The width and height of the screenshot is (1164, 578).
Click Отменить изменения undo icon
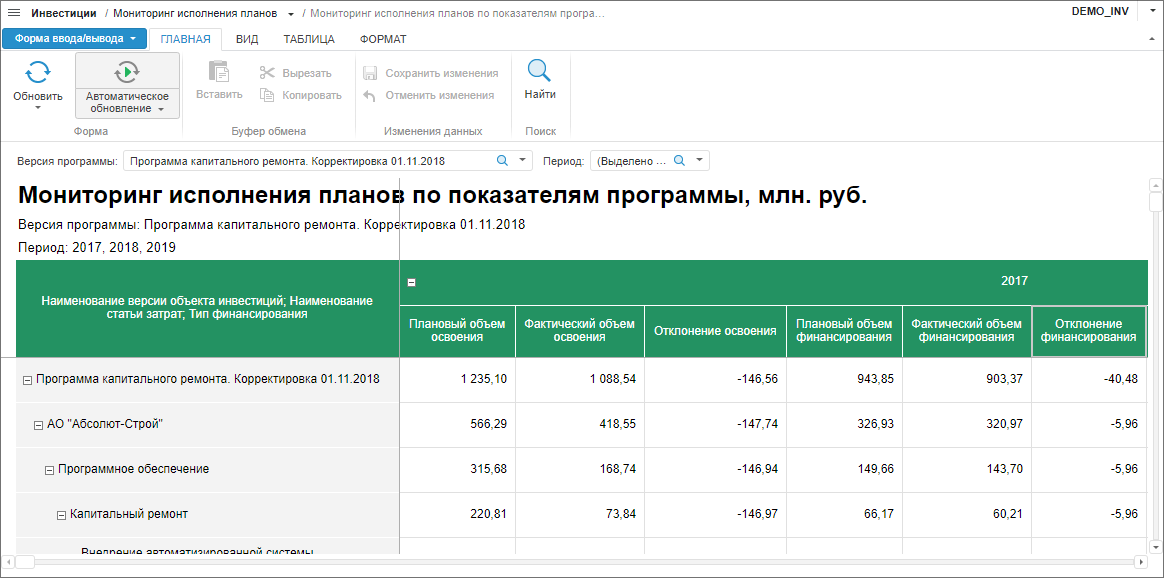pyautogui.click(x=369, y=95)
